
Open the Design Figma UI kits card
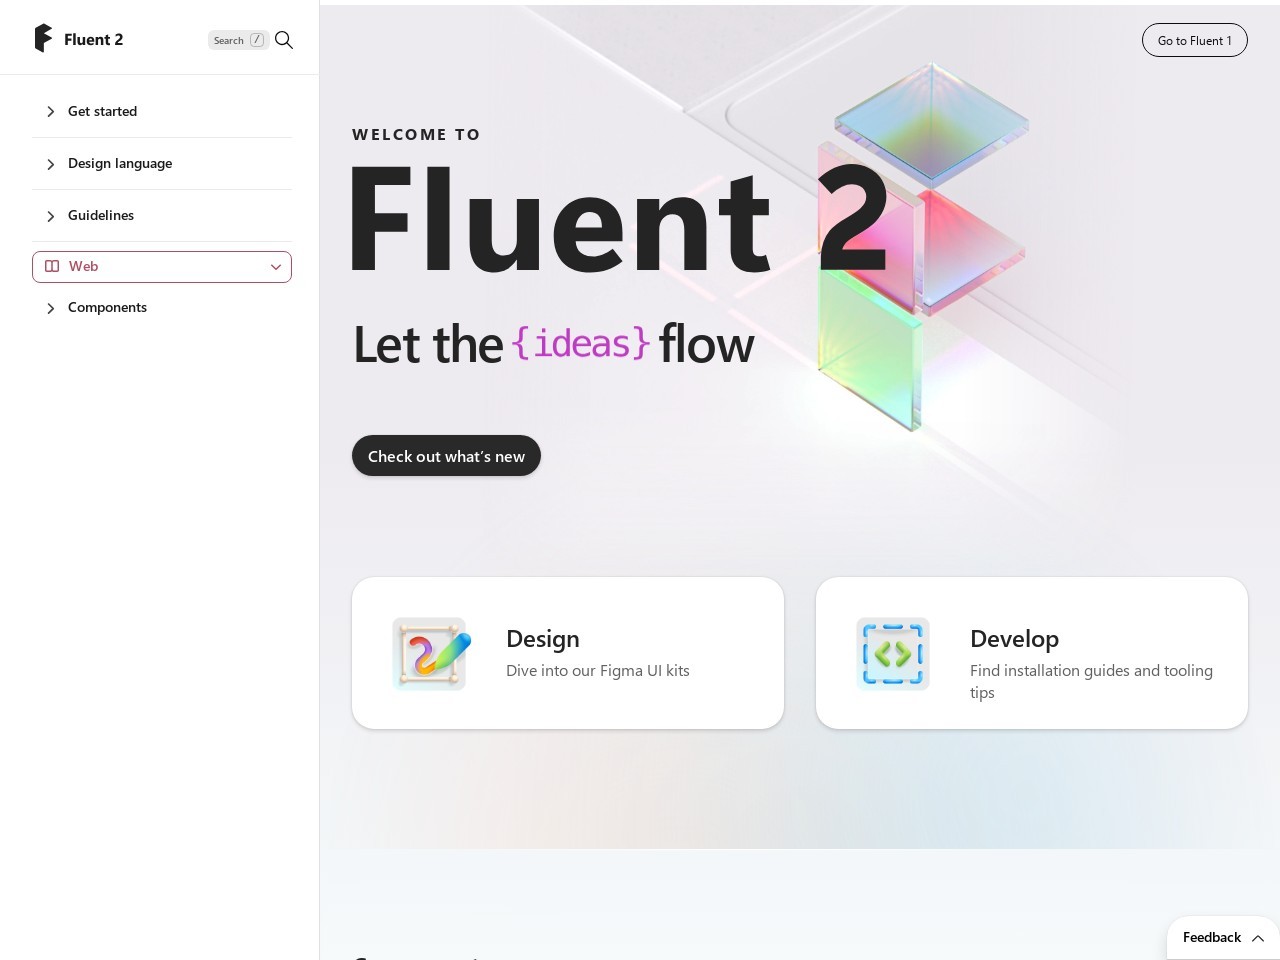568,653
